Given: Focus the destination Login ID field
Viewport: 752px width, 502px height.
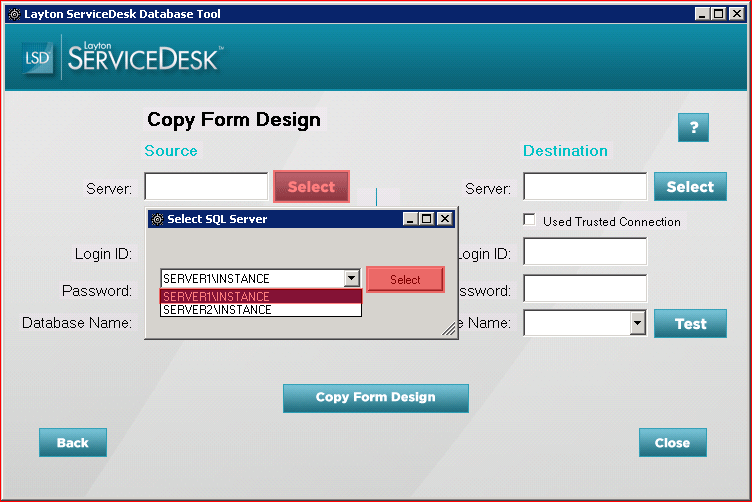Looking at the screenshot, I should [x=585, y=252].
